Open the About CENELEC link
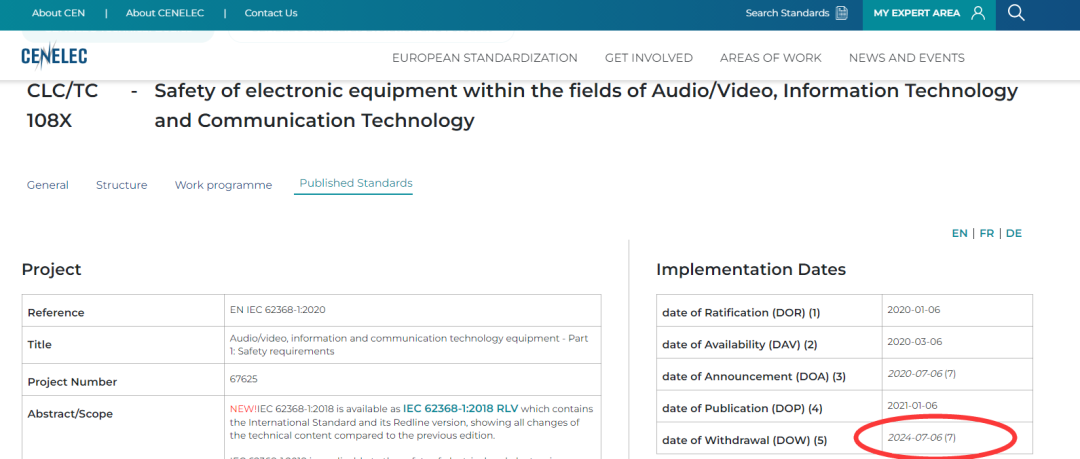The width and height of the screenshot is (1080, 459). 165,13
